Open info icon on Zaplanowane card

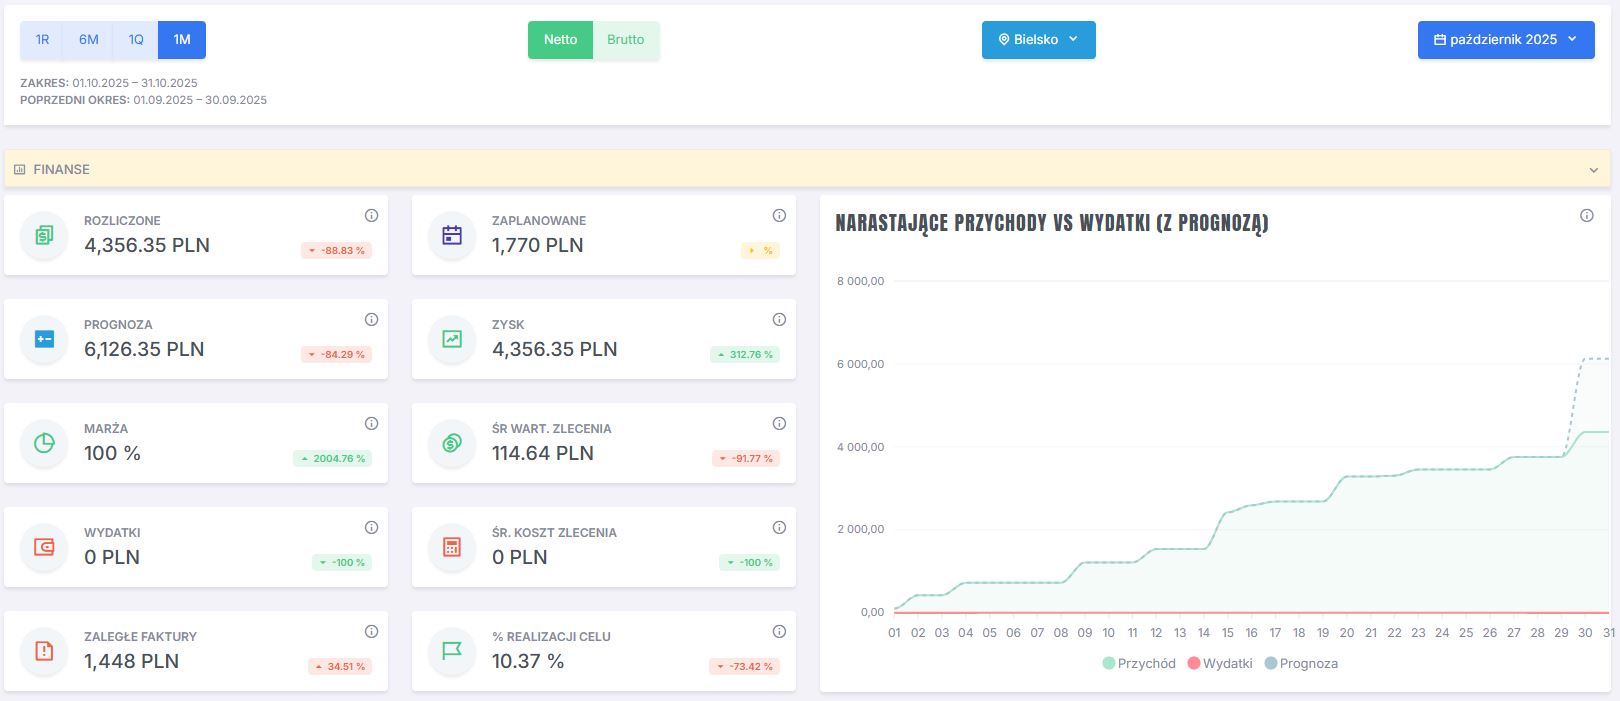coord(779,216)
